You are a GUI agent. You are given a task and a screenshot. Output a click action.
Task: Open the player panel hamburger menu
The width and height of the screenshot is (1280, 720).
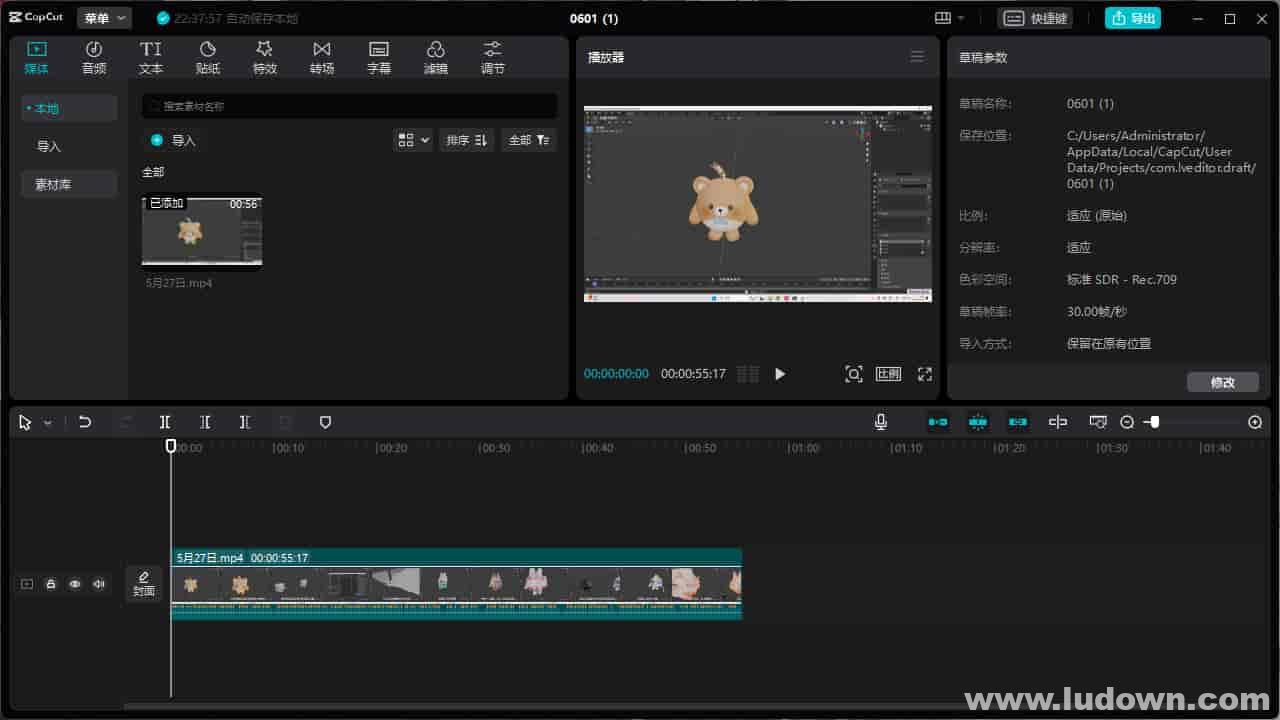(917, 57)
